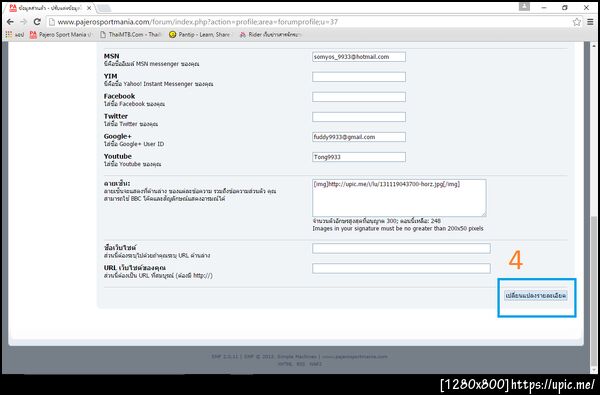Click the Simple Machines footer link
The image size is (600, 395).
click(297, 357)
